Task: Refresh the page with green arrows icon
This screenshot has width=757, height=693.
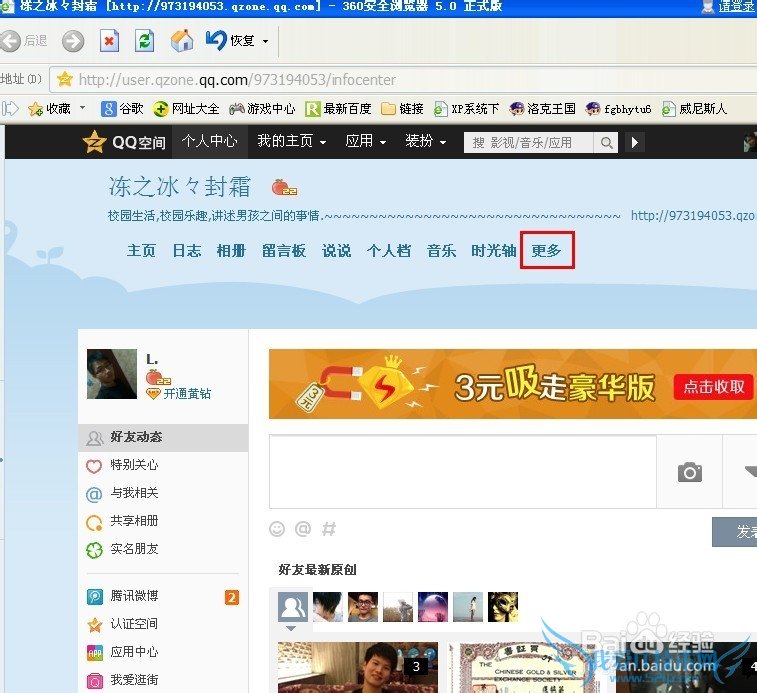Action: click(144, 41)
